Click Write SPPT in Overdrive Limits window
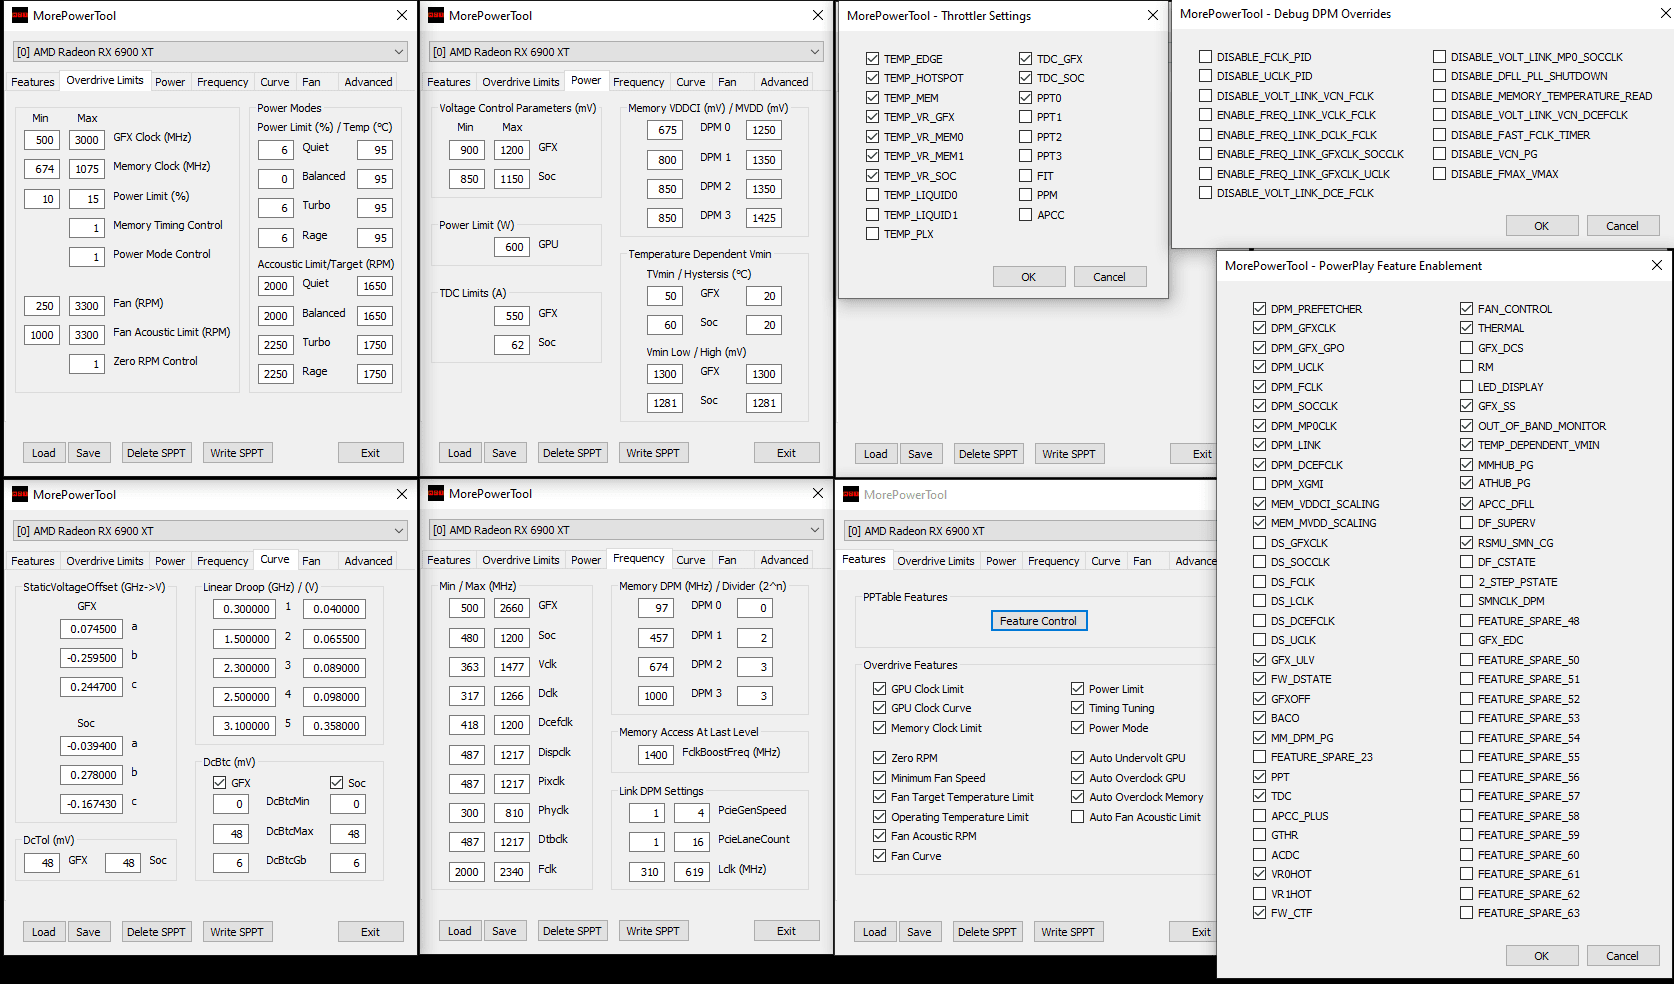 tap(237, 453)
